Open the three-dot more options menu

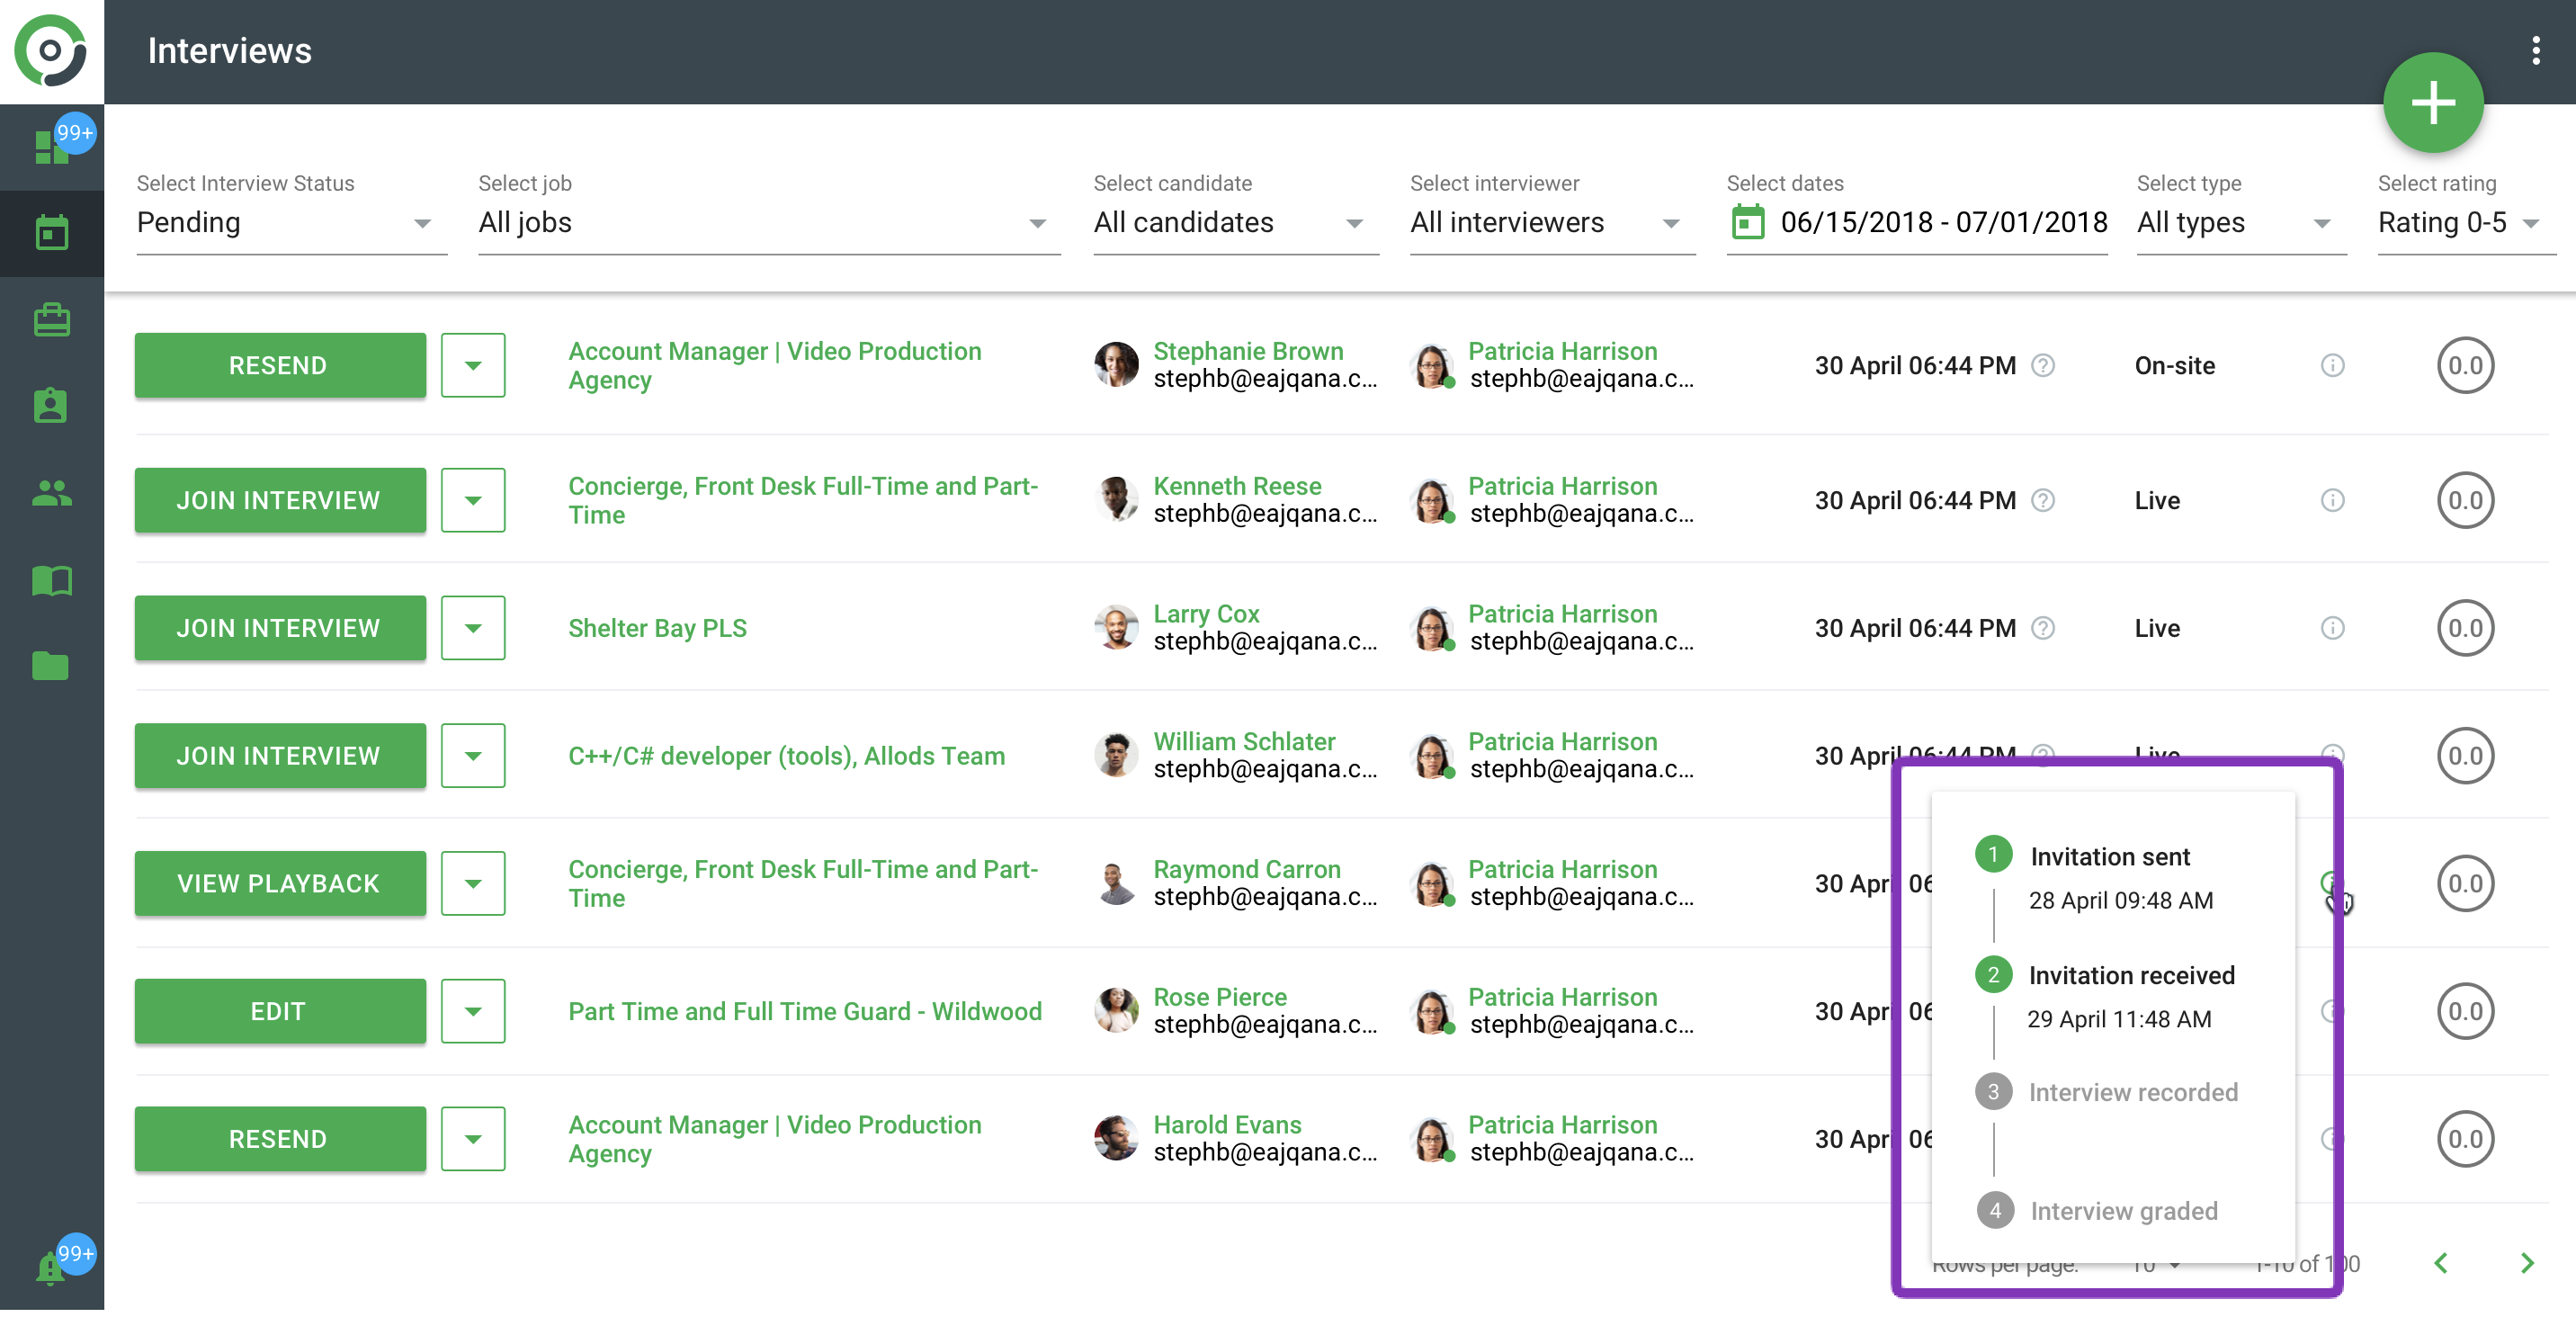[2535, 50]
